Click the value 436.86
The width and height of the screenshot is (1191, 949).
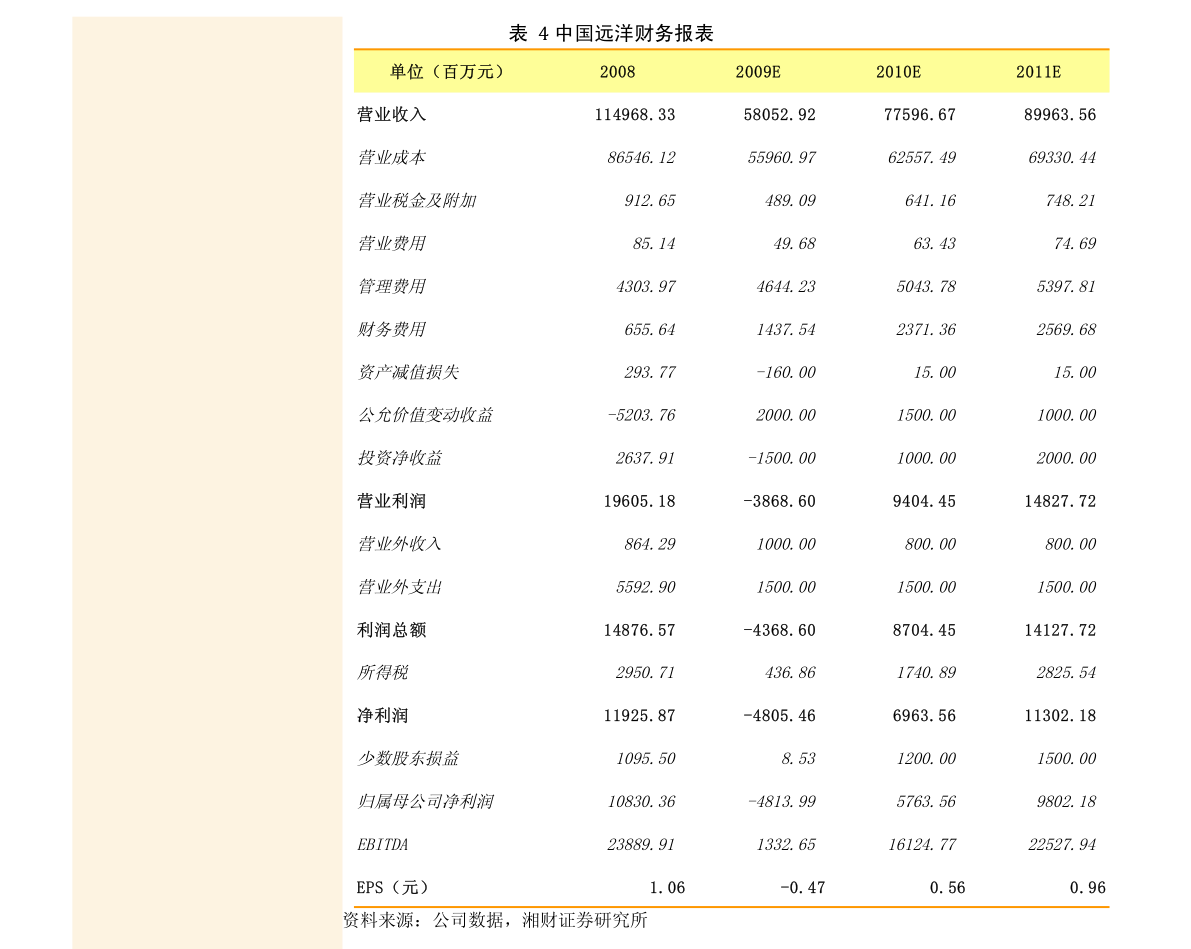click(790, 672)
